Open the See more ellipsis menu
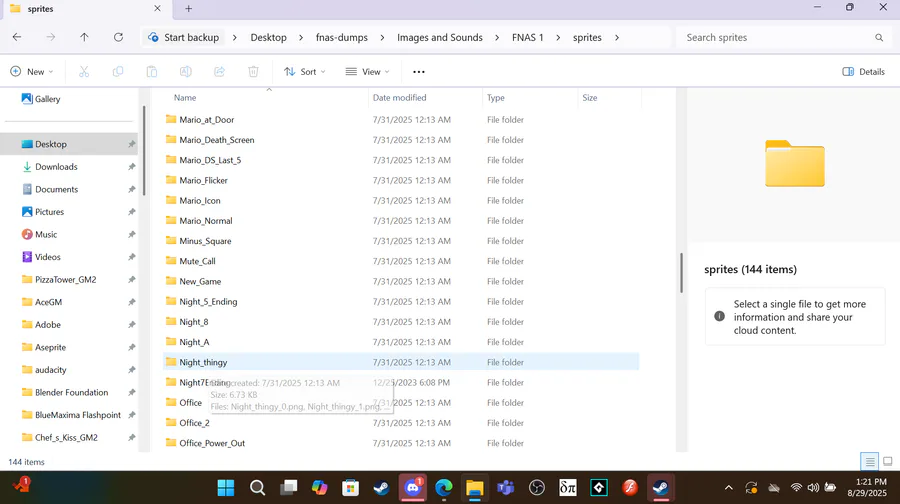 419,72
